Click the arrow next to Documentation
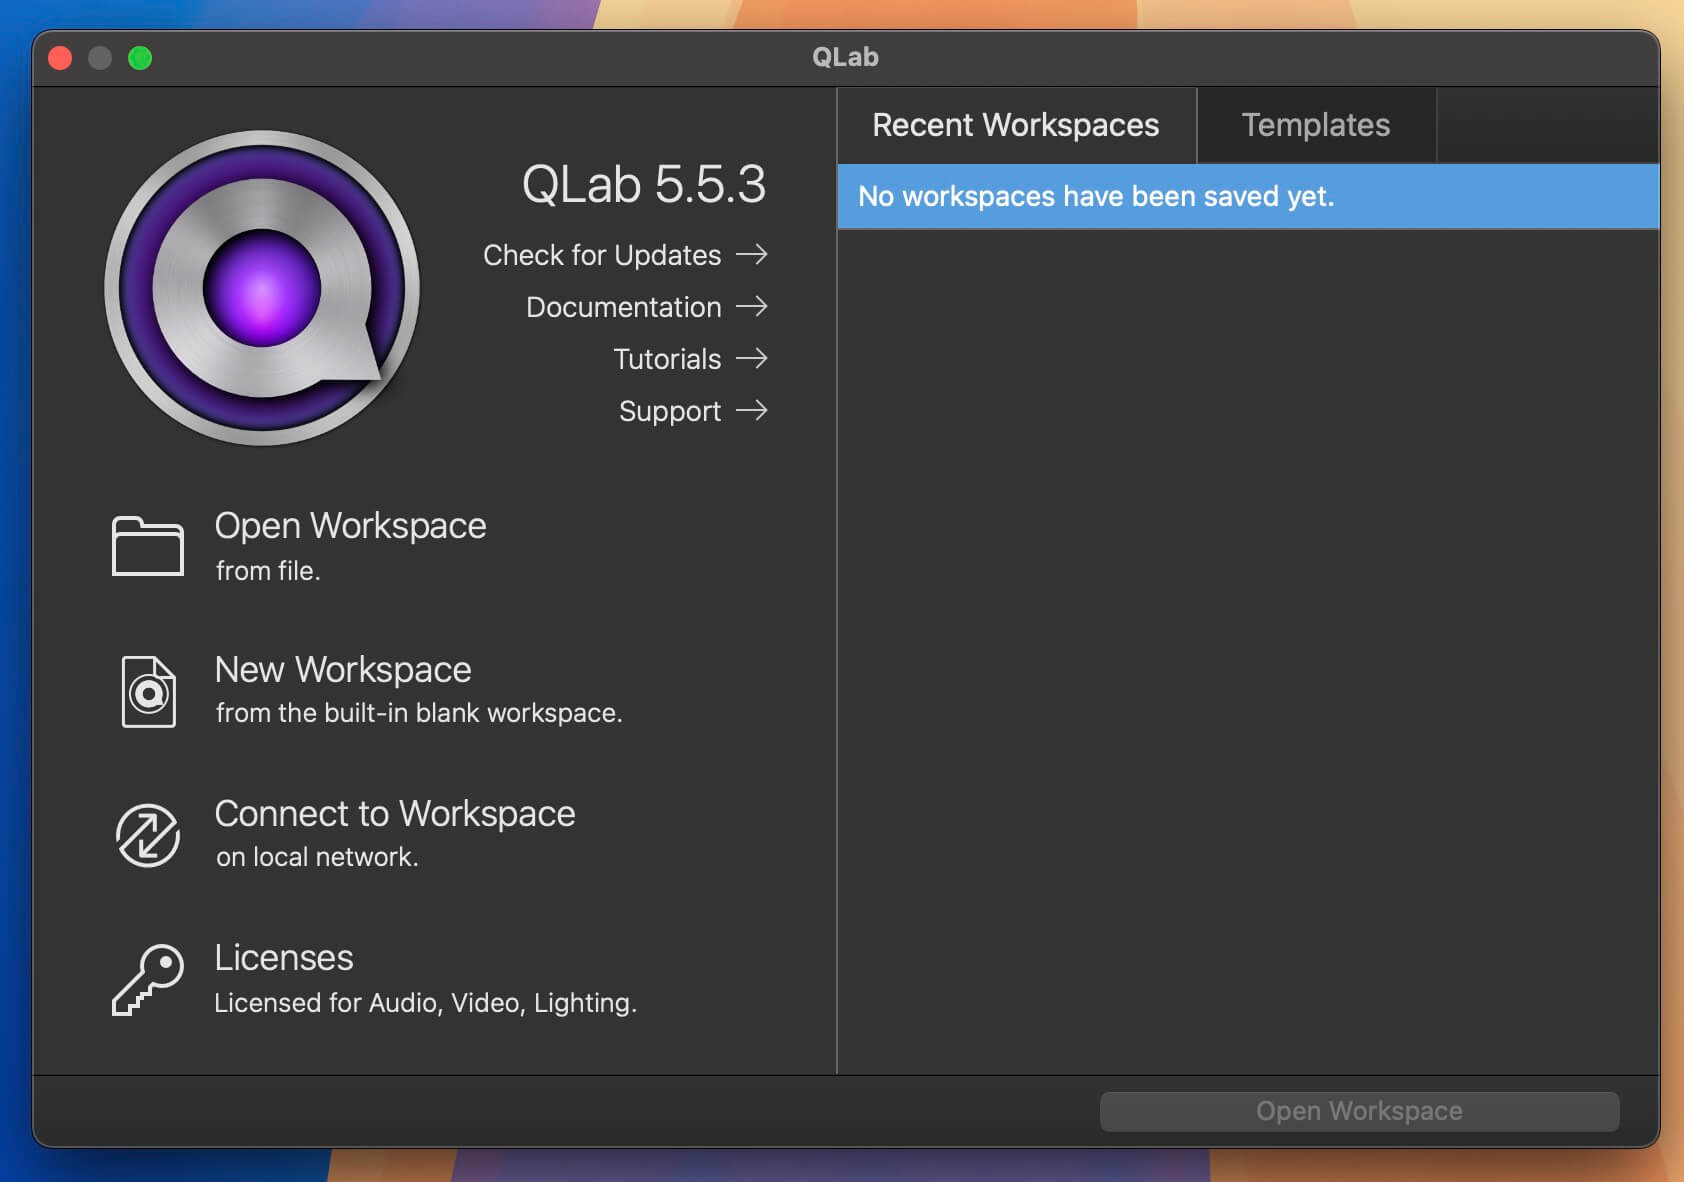The width and height of the screenshot is (1684, 1182). pyautogui.click(x=752, y=307)
